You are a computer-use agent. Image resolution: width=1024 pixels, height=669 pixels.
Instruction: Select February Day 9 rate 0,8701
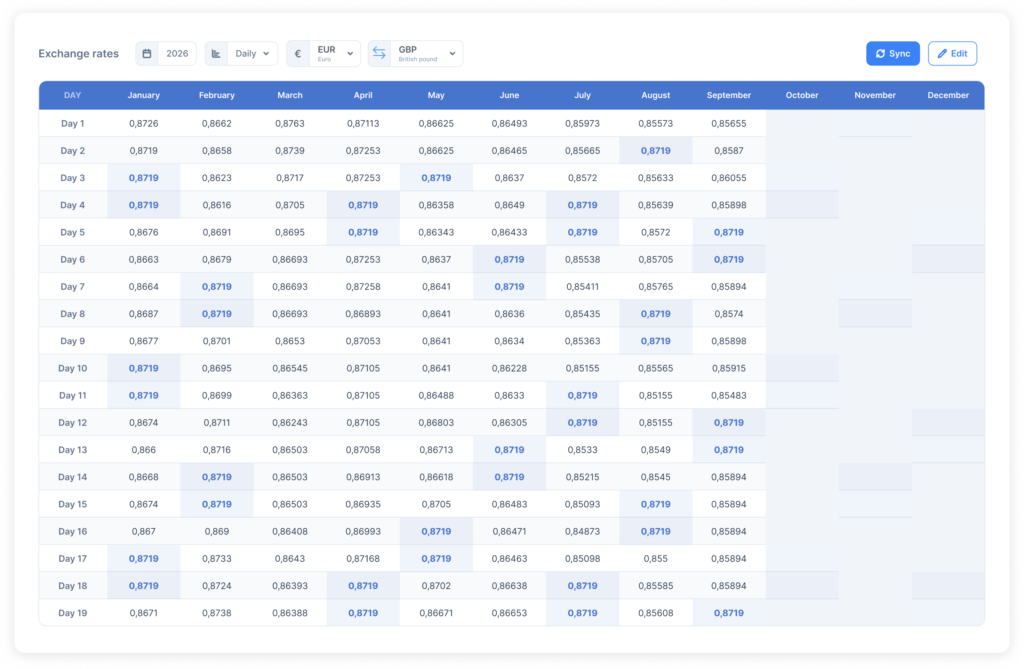(217, 341)
